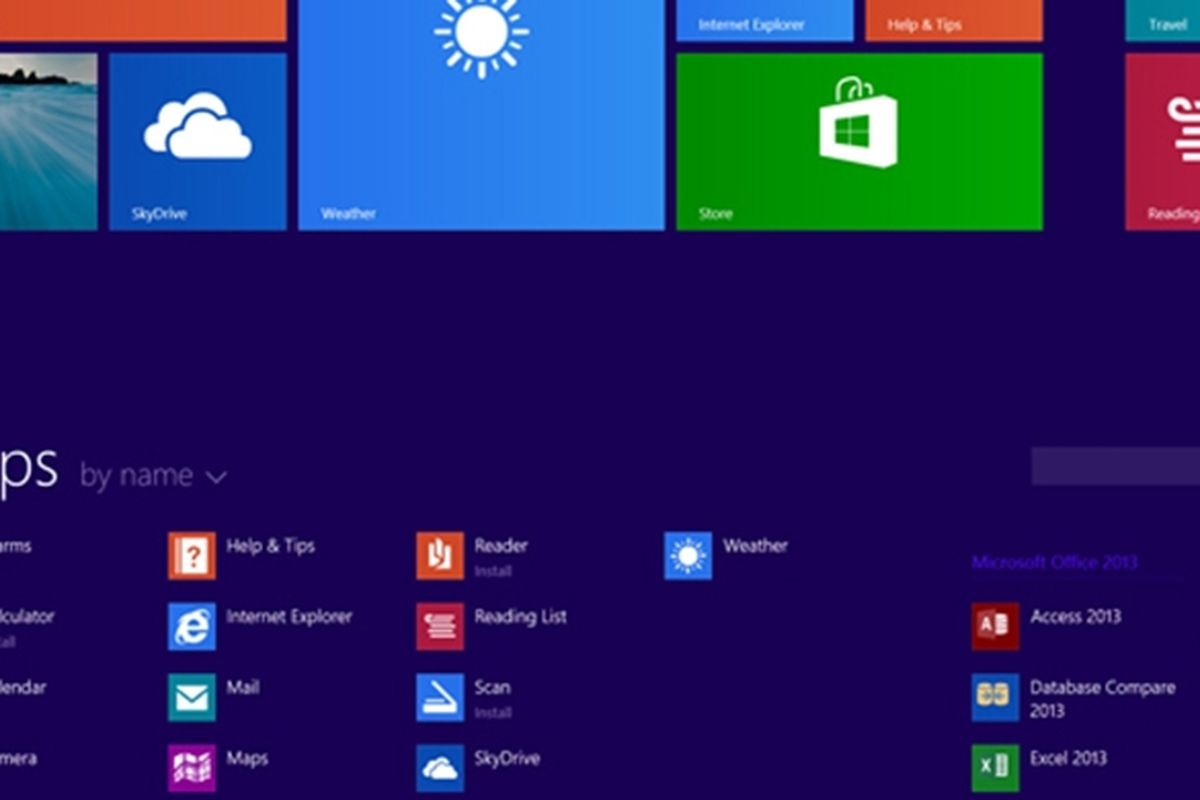Open the desktop photo tile thumbnail

point(48,141)
